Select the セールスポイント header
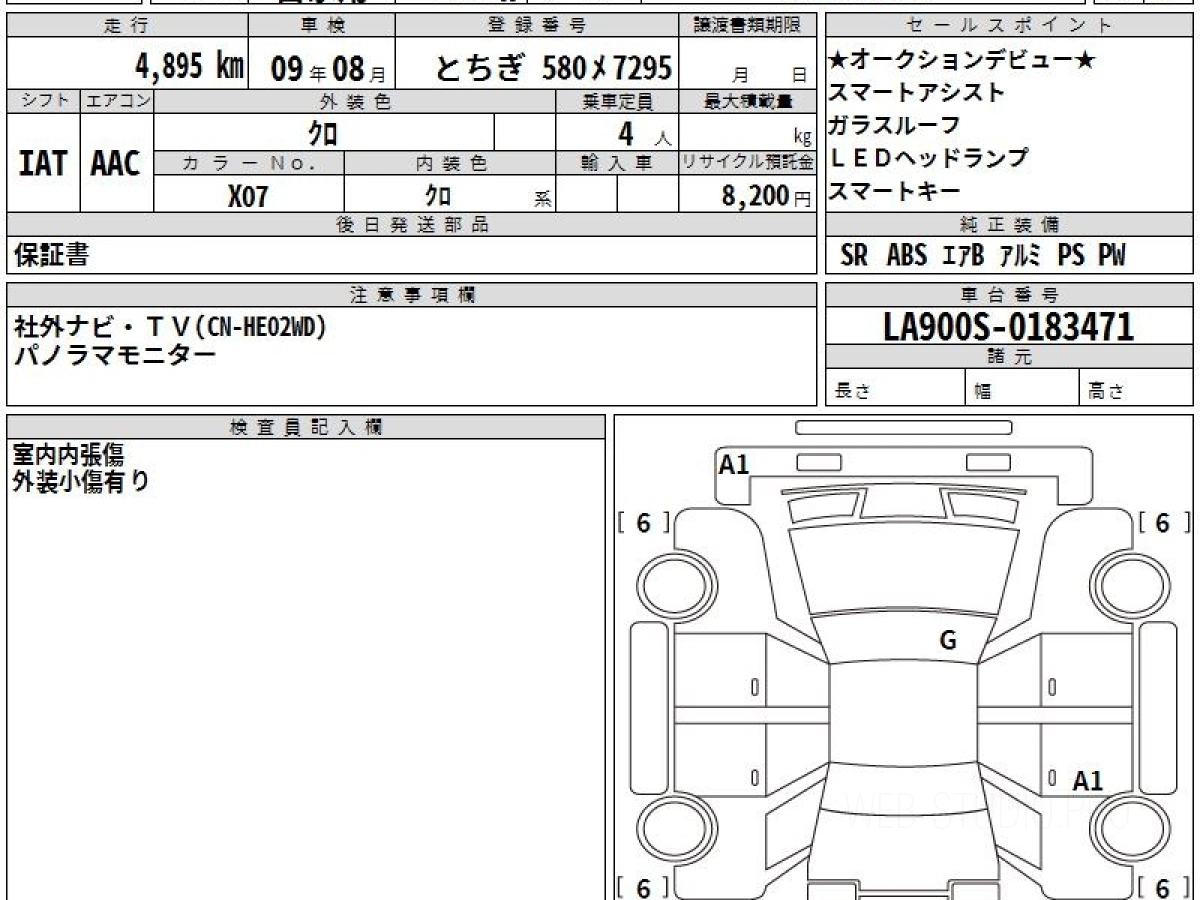Viewport: 1200px width, 900px height. coord(1009,26)
